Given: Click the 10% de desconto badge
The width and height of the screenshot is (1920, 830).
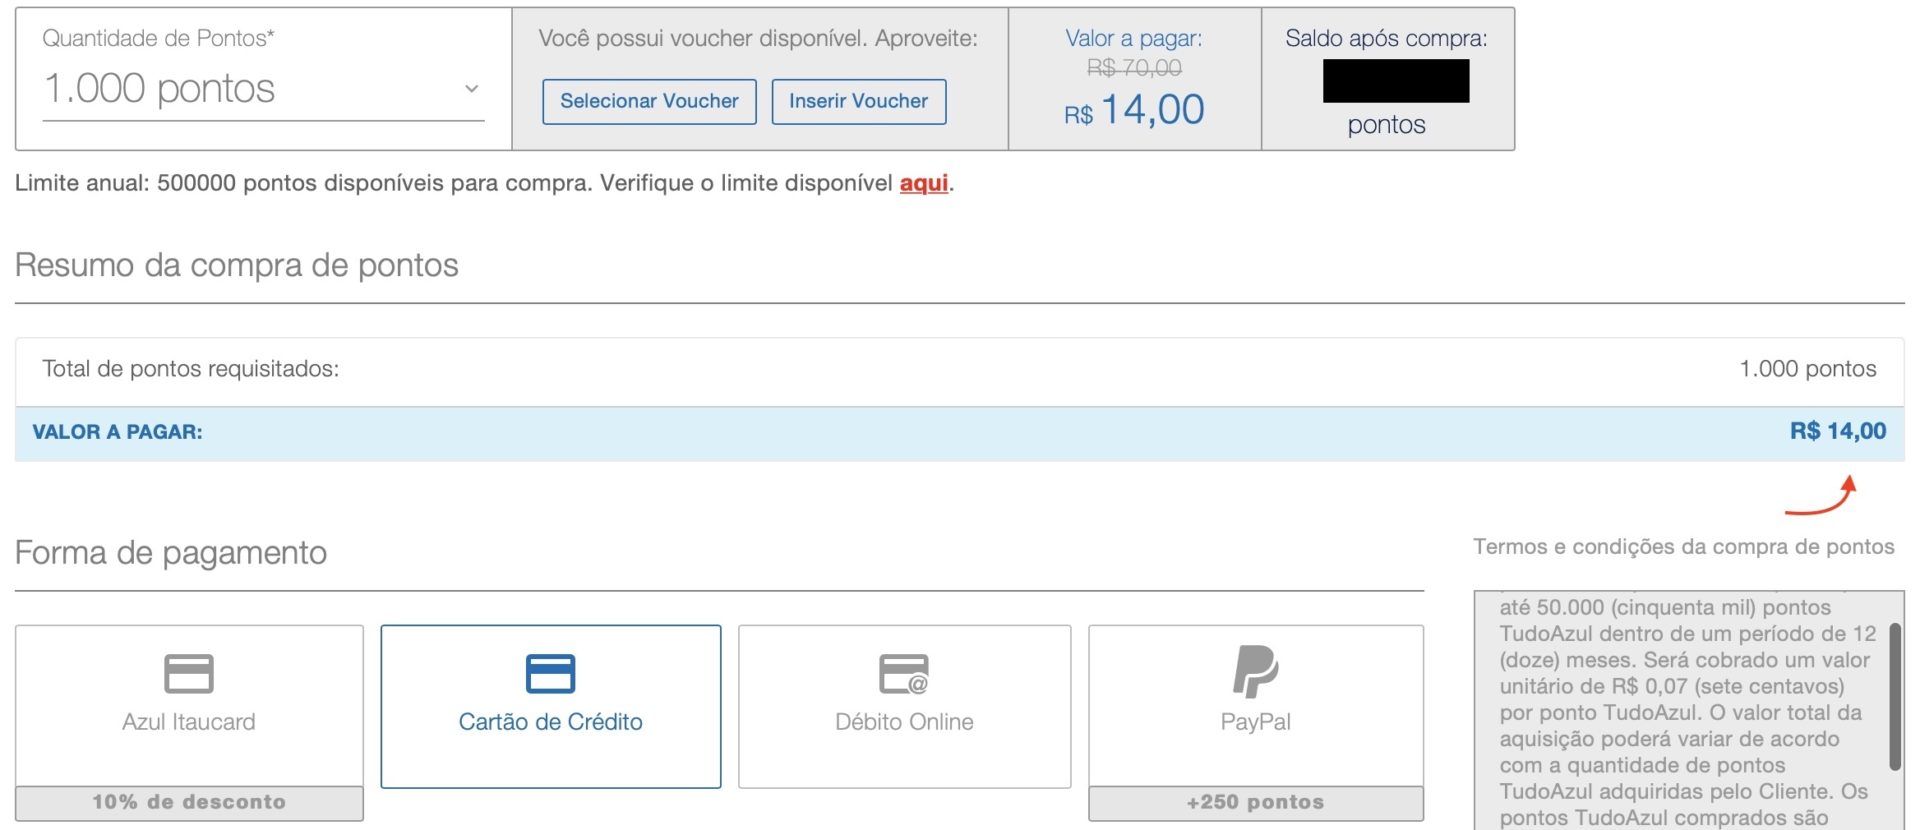Looking at the screenshot, I should (x=189, y=802).
